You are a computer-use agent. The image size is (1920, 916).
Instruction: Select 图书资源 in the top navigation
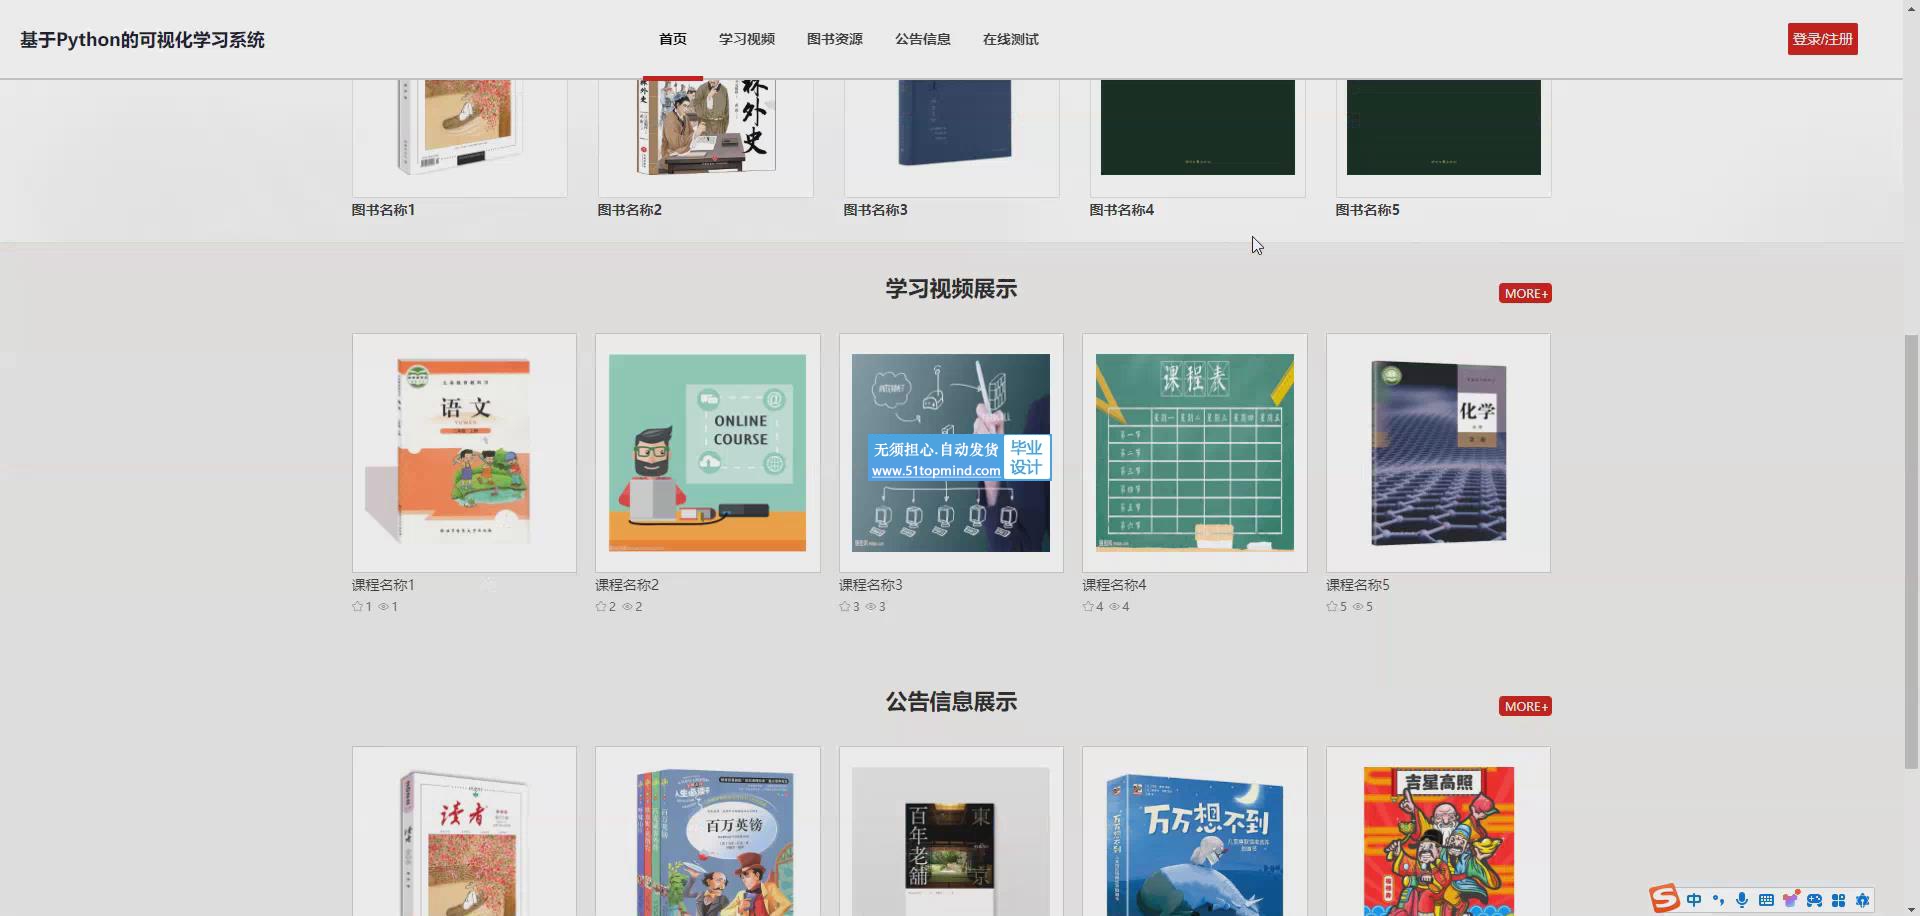tap(834, 39)
